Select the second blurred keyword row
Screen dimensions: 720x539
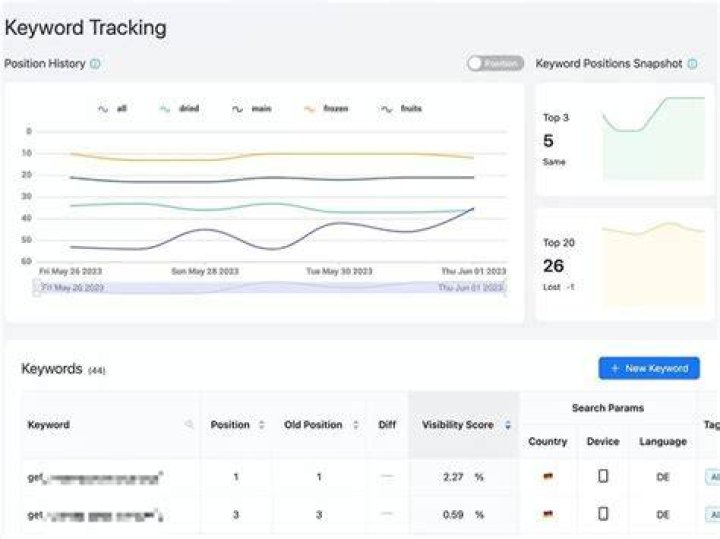pyautogui.click(x=96, y=515)
